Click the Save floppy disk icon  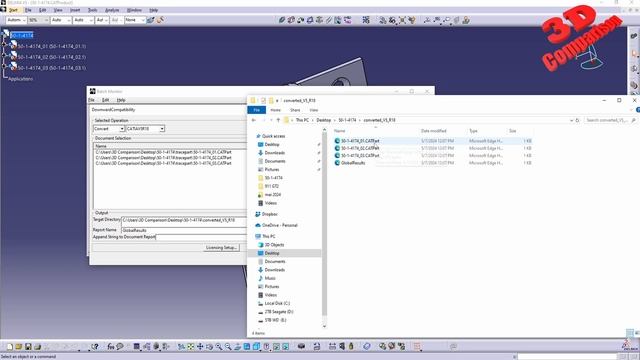(x=28, y=347)
